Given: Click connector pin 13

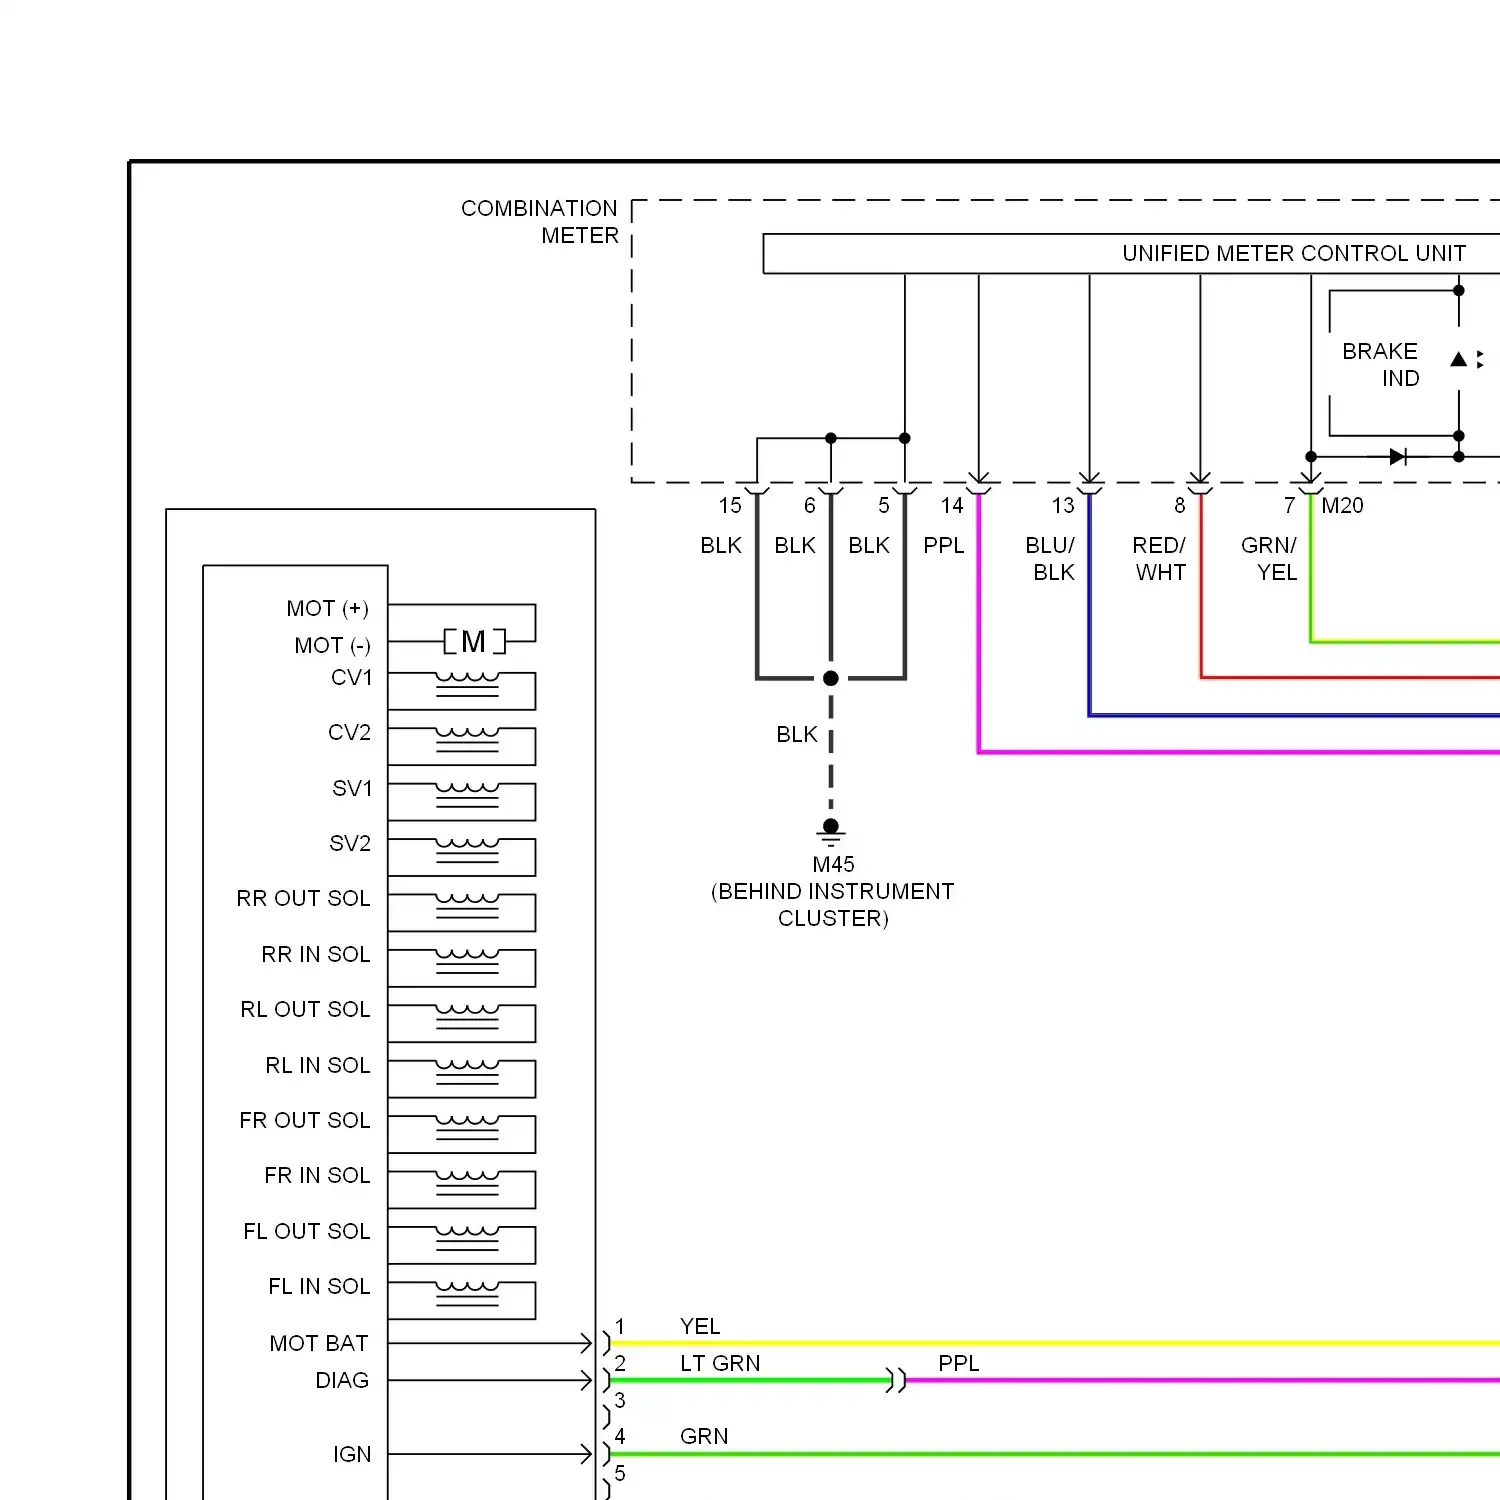Looking at the screenshot, I should pyautogui.click(x=1062, y=506).
